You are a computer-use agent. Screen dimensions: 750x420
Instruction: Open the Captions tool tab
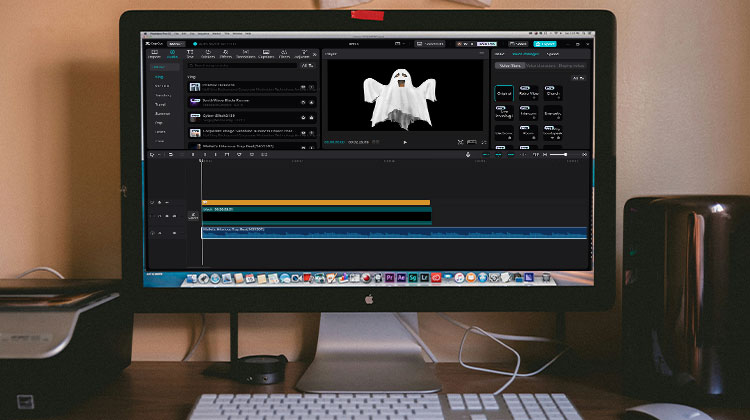click(x=266, y=55)
